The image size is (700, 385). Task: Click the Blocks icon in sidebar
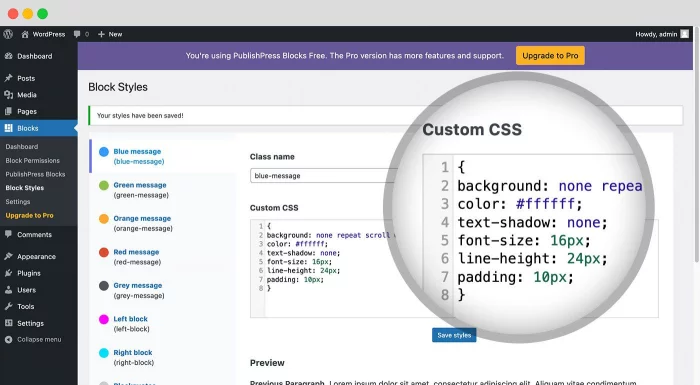(x=8, y=128)
